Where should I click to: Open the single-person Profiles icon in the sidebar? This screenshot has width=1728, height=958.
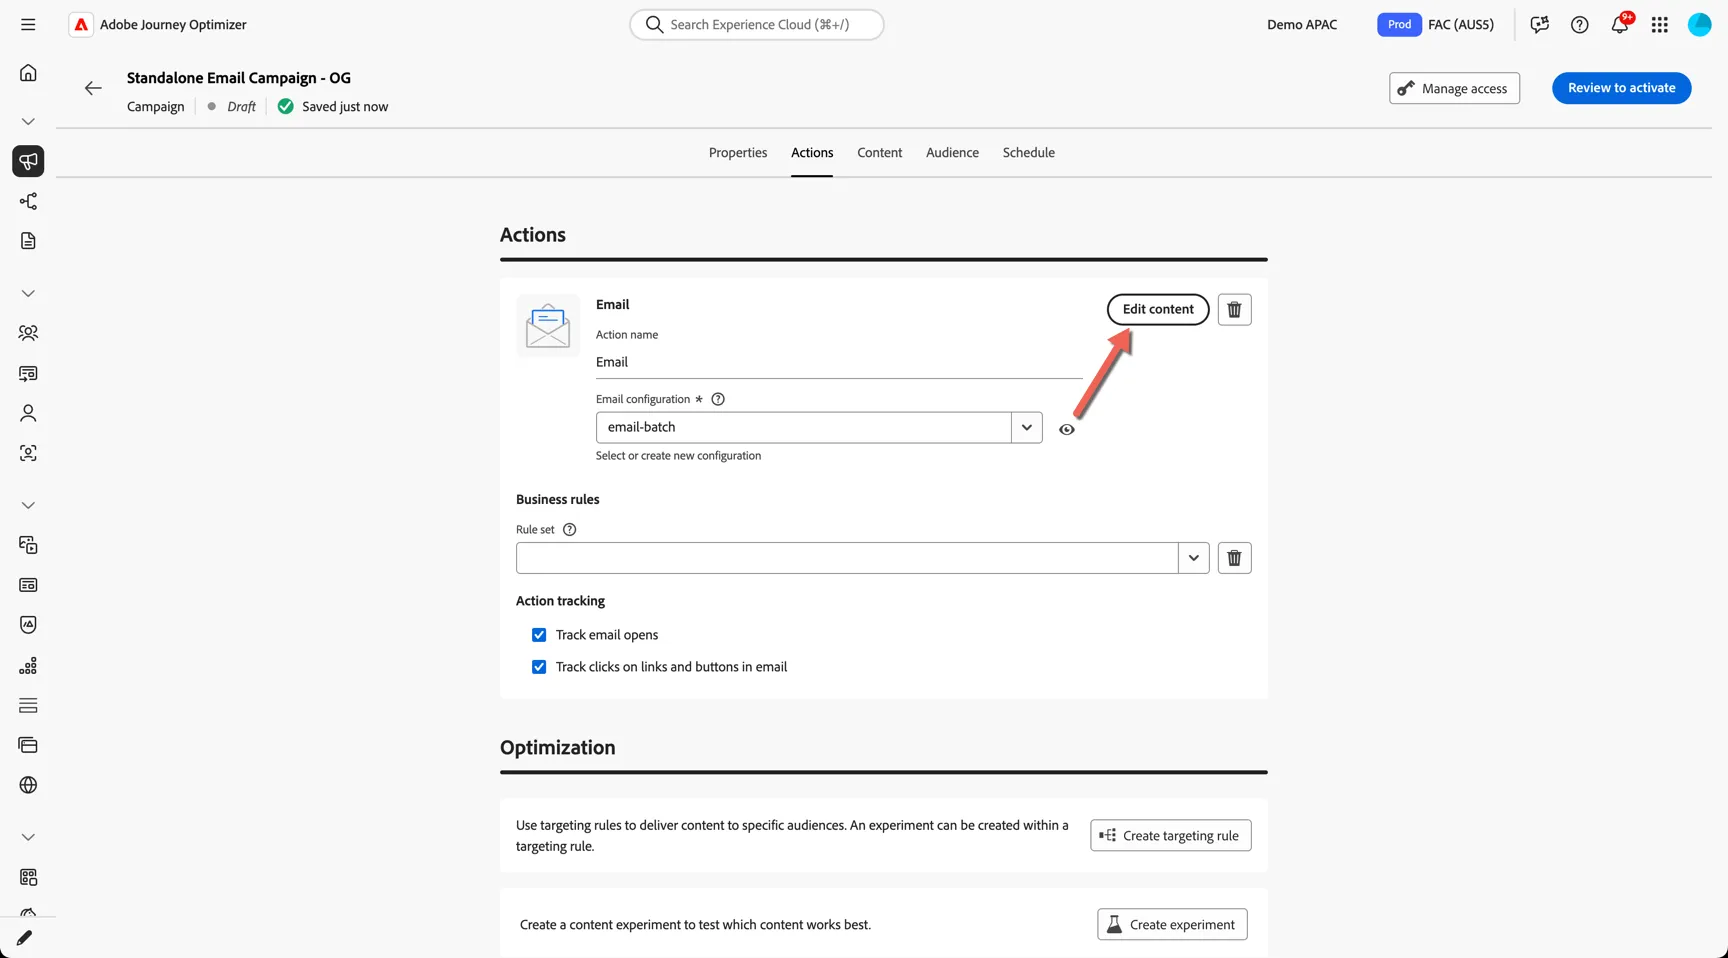click(28, 413)
